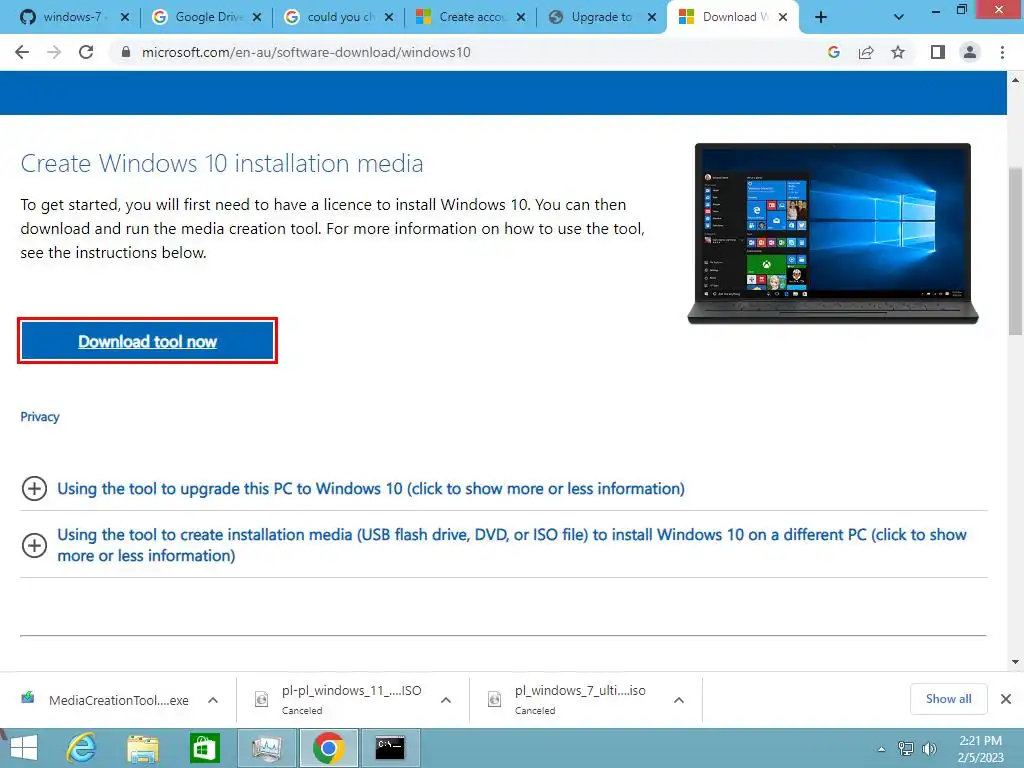Close the Google Drive tab

click(257, 18)
